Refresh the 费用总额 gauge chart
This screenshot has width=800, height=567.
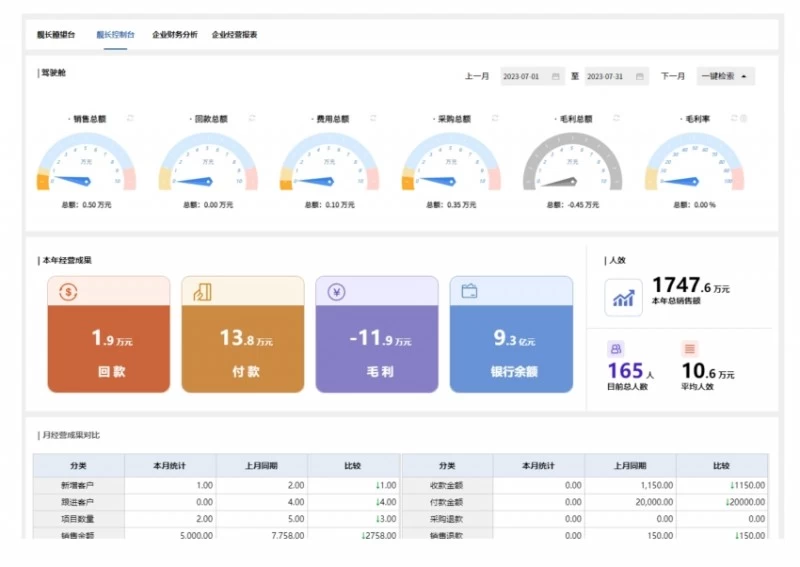(372, 118)
